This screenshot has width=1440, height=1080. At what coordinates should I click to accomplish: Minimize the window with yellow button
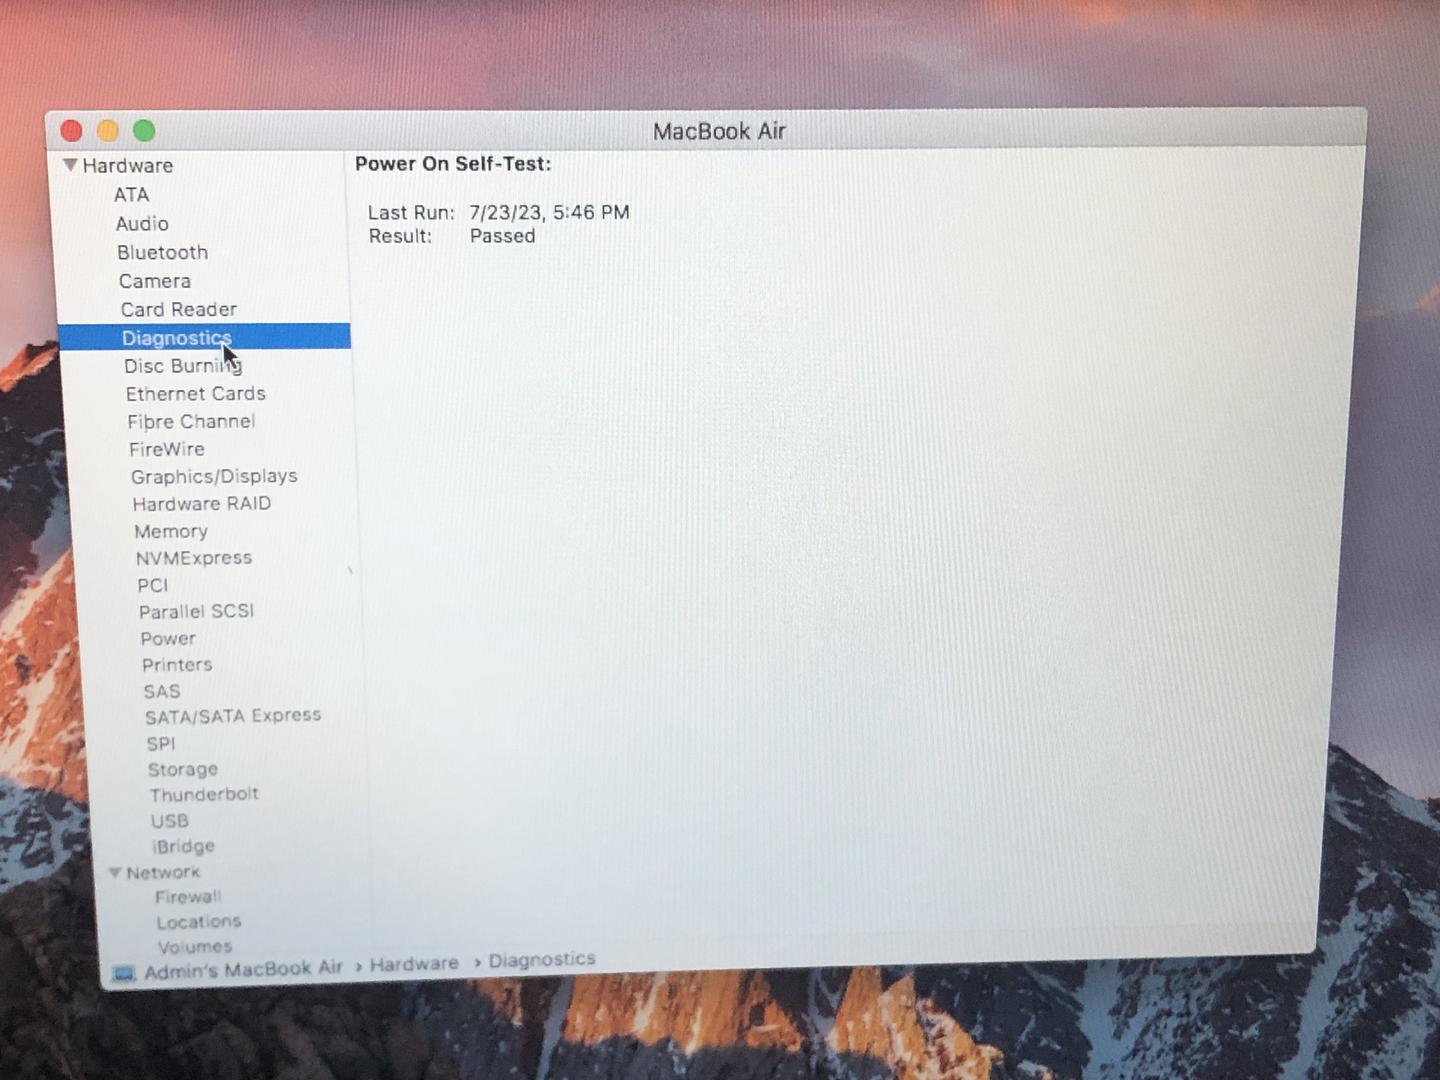pos(108,131)
